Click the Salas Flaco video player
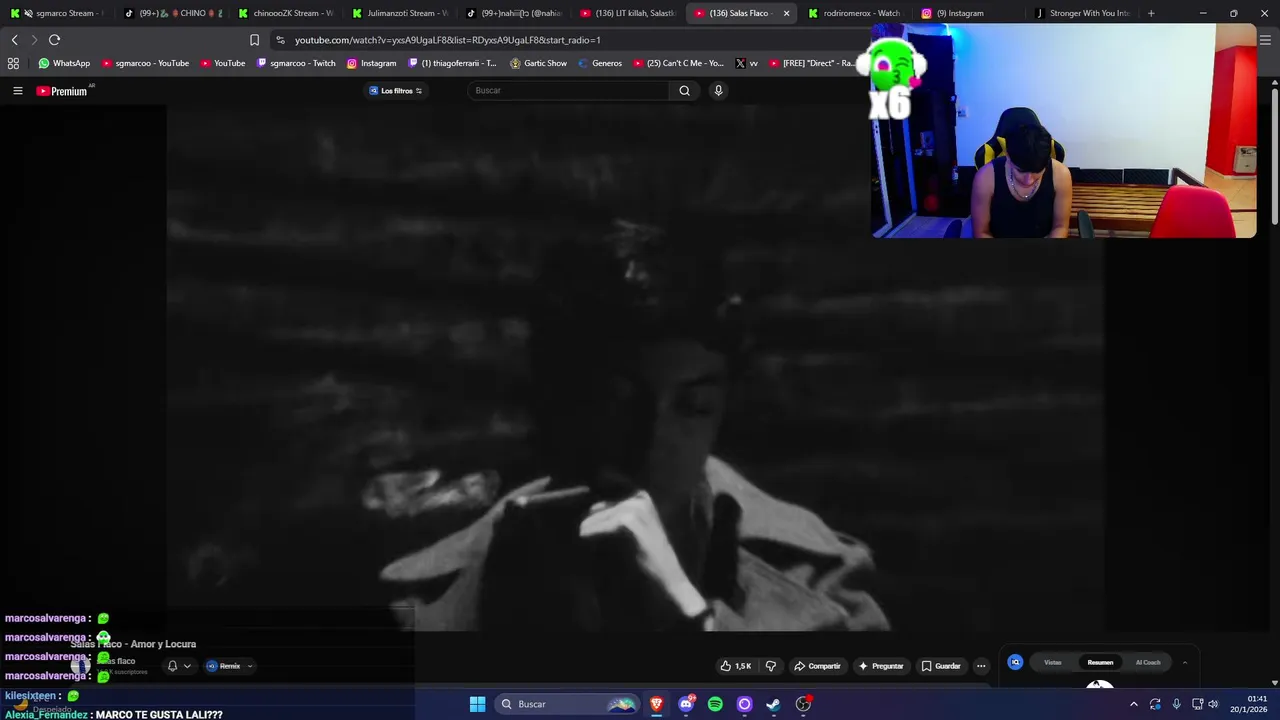 pos(635,368)
